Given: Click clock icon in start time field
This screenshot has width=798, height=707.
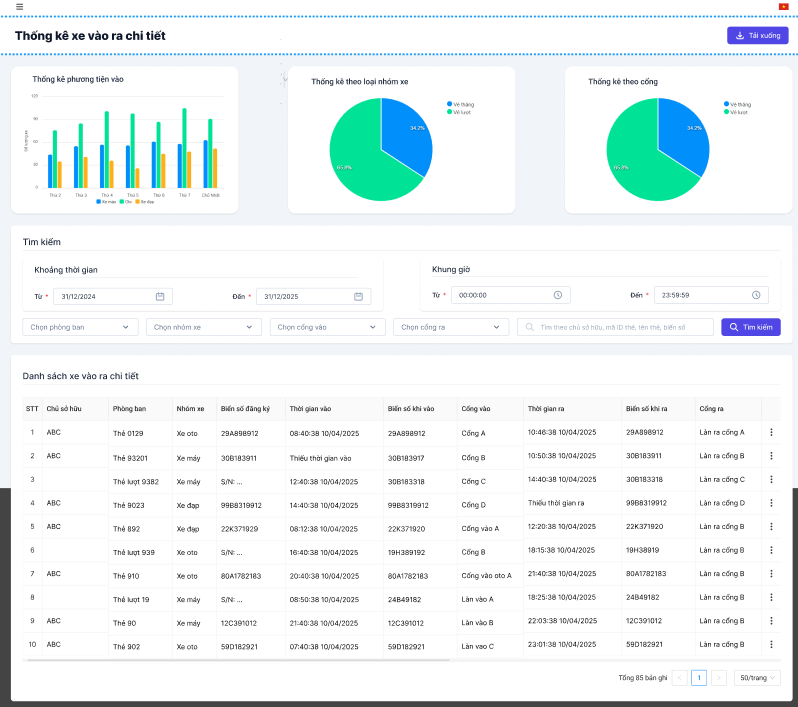Looking at the screenshot, I should tap(558, 295).
